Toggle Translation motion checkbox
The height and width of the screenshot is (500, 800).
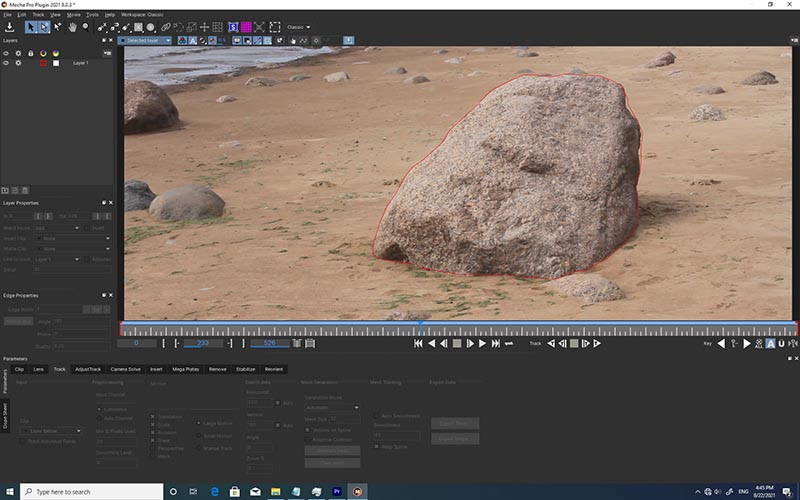click(x=153, y=416)
